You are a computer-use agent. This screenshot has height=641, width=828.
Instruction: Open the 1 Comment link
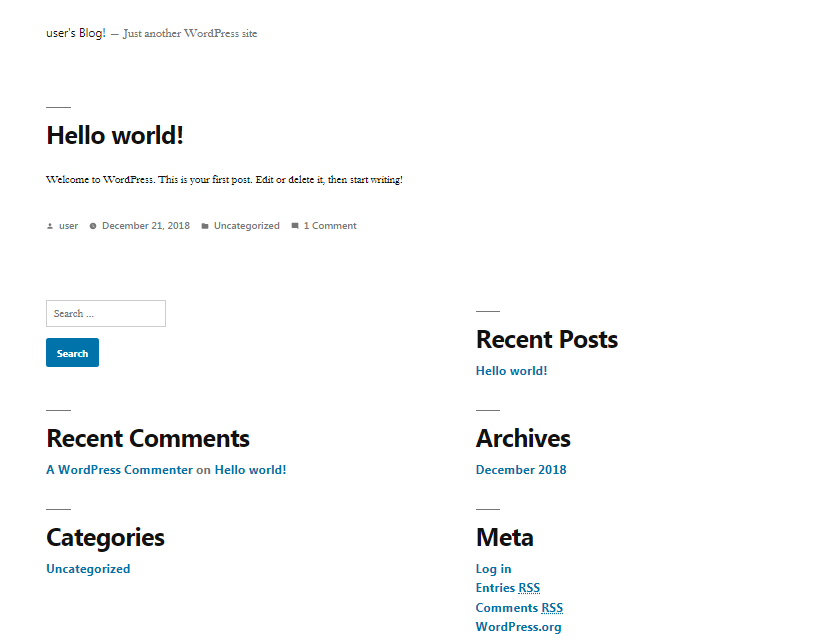coord(330,226)
